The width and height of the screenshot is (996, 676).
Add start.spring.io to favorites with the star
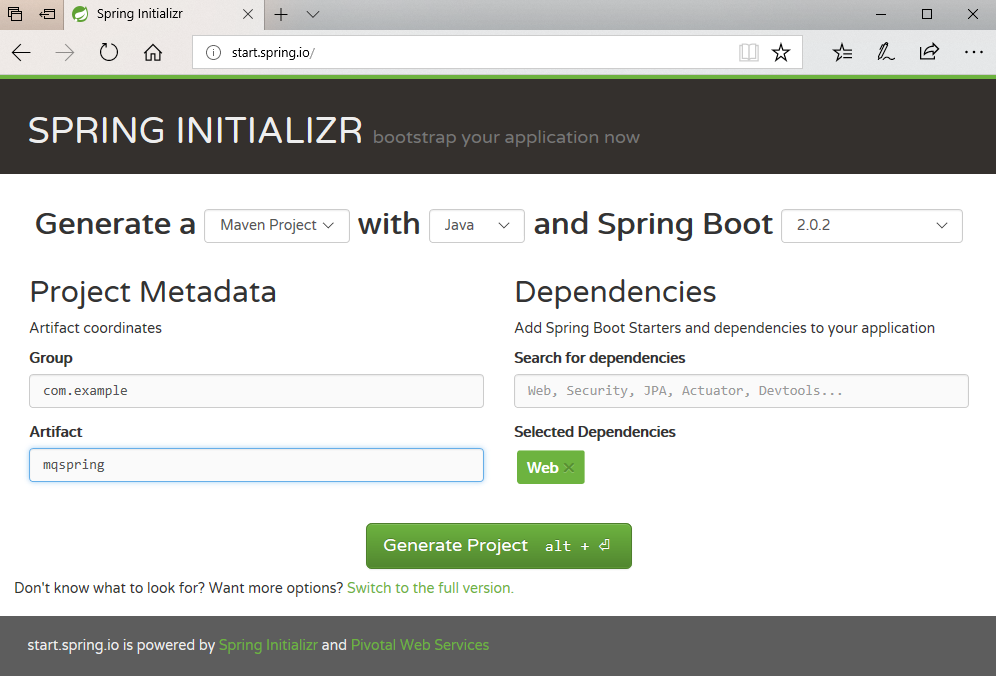tap(781, 51)
